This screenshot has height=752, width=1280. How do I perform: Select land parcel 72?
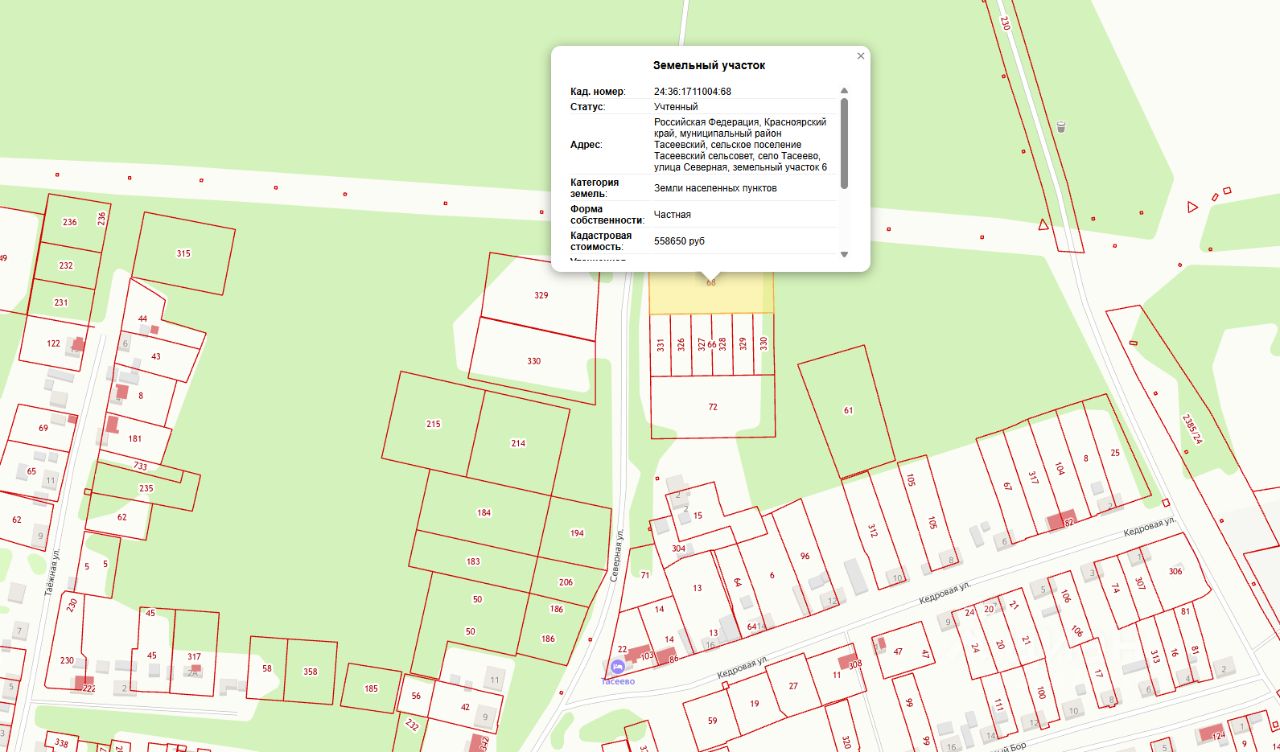click(712, 407)
